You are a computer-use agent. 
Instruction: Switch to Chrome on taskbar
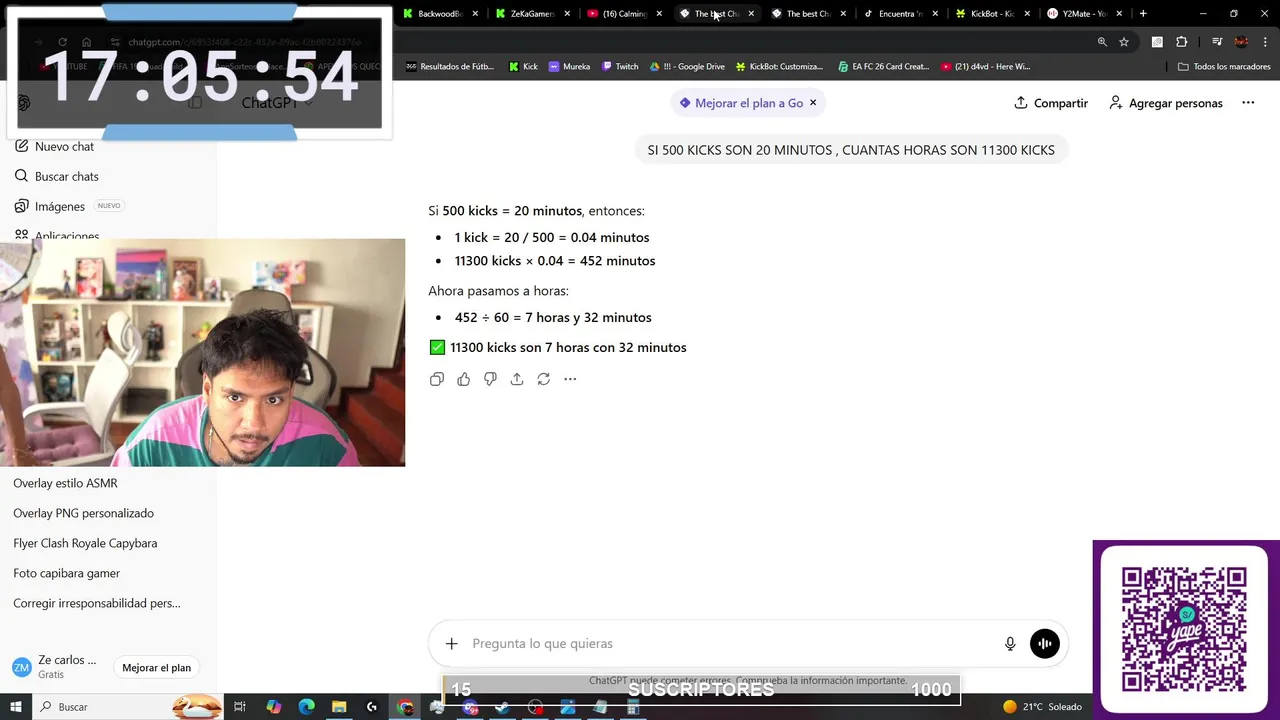tap(405, 707)
